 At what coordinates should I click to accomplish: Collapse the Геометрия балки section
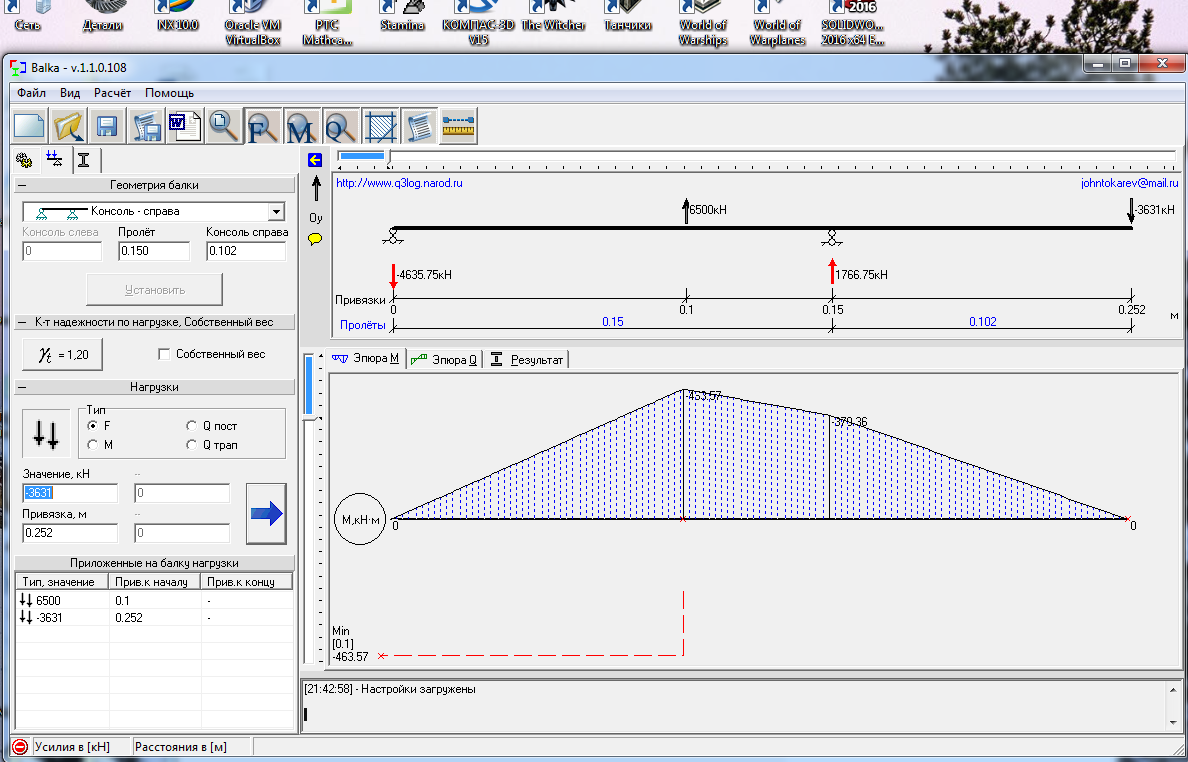coord(21,185)
